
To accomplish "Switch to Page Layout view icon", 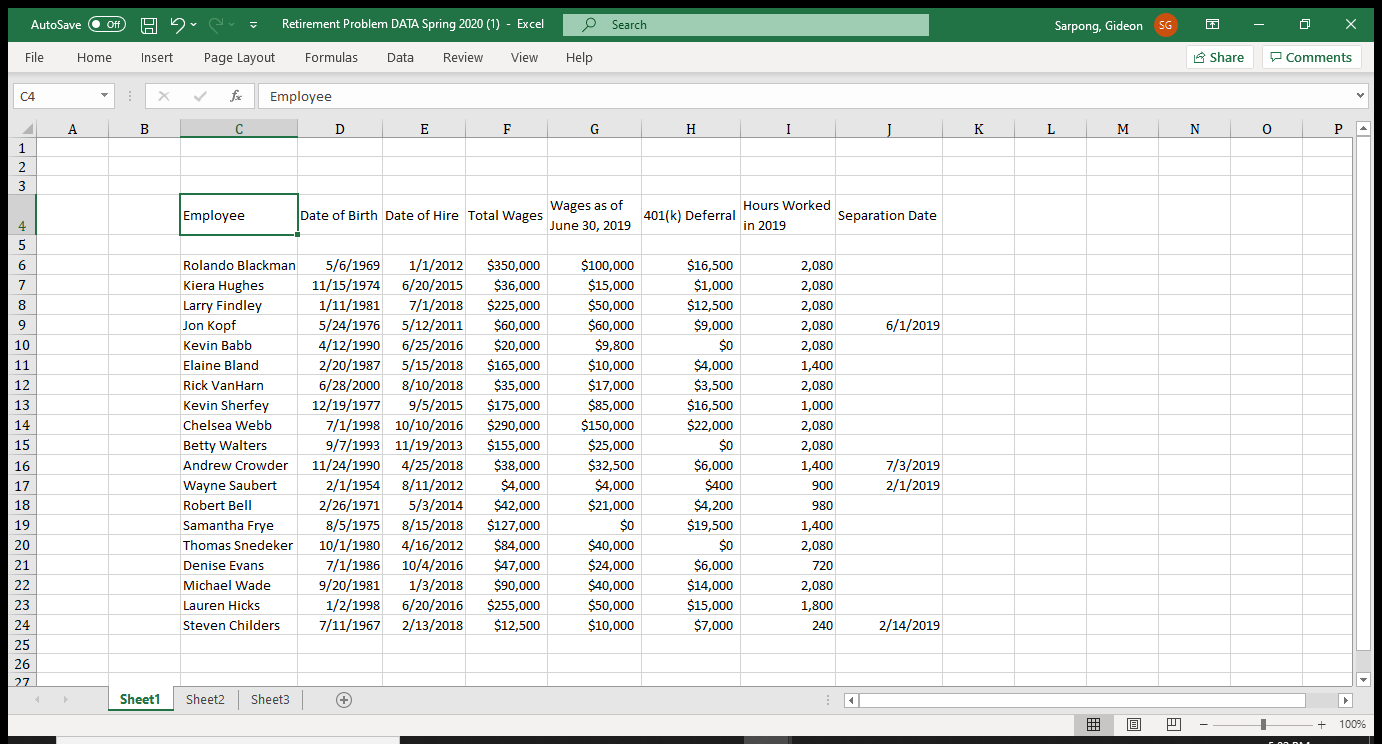I will [x=1134, y=724].
